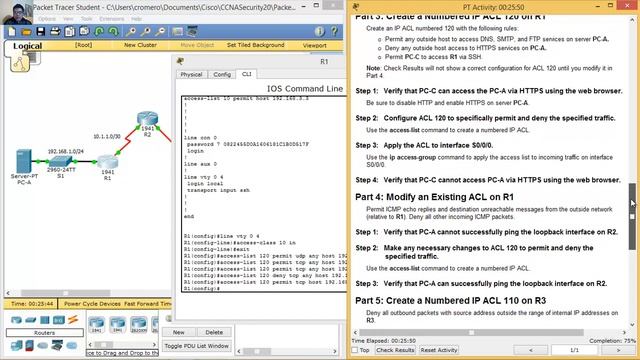640x360 pixels.
Task: Click the PT Activity horizontal scrollbar thumb
Action: pos(471,333)
